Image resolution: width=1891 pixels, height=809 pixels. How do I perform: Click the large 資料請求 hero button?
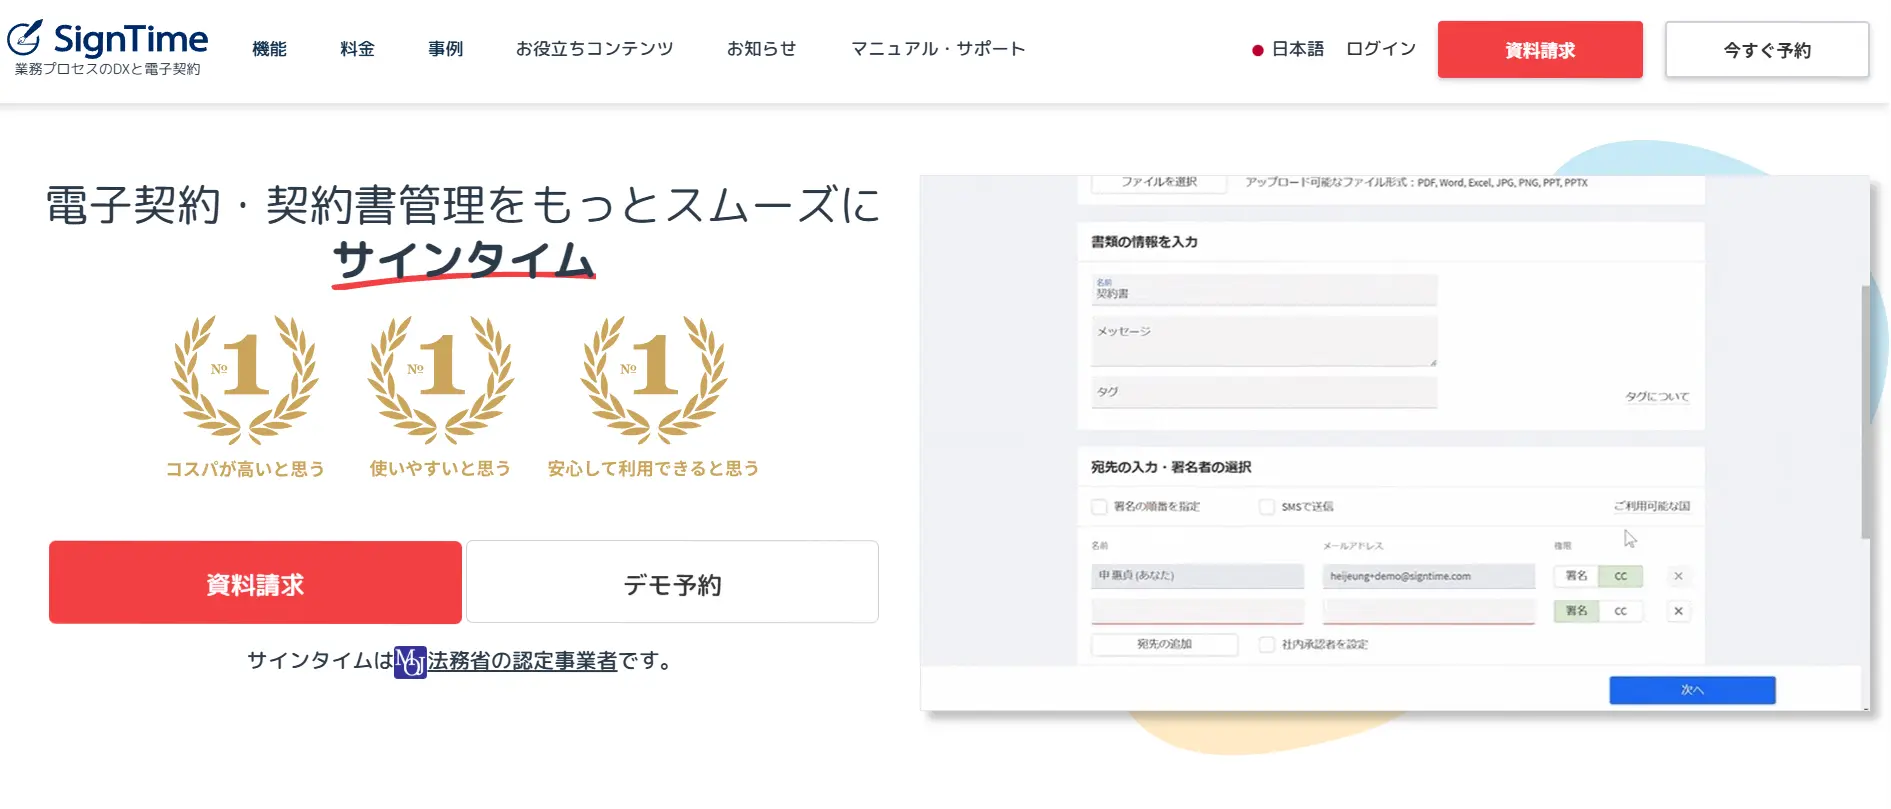[255, 583]
